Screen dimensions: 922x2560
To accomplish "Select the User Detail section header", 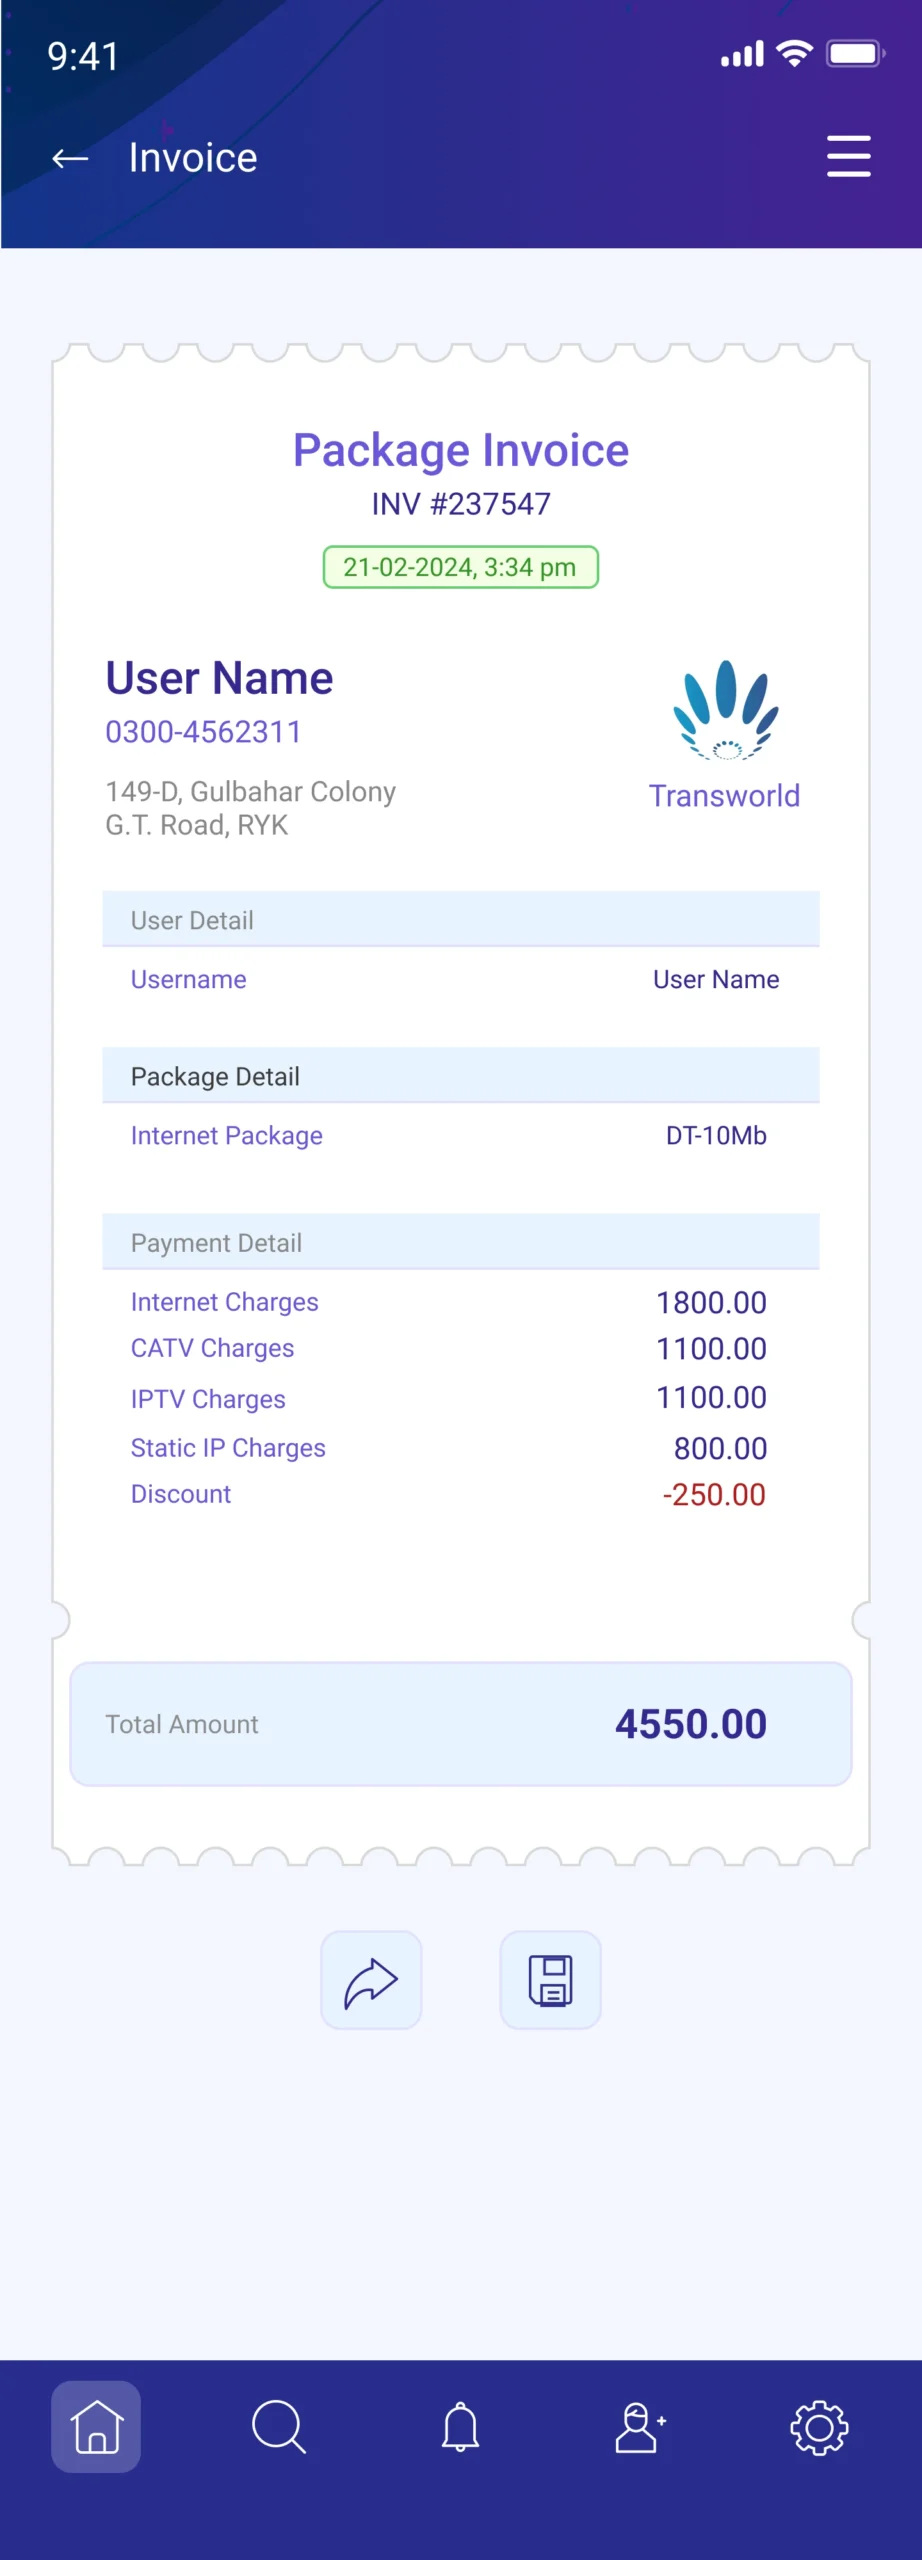I will tap(460, 919).
